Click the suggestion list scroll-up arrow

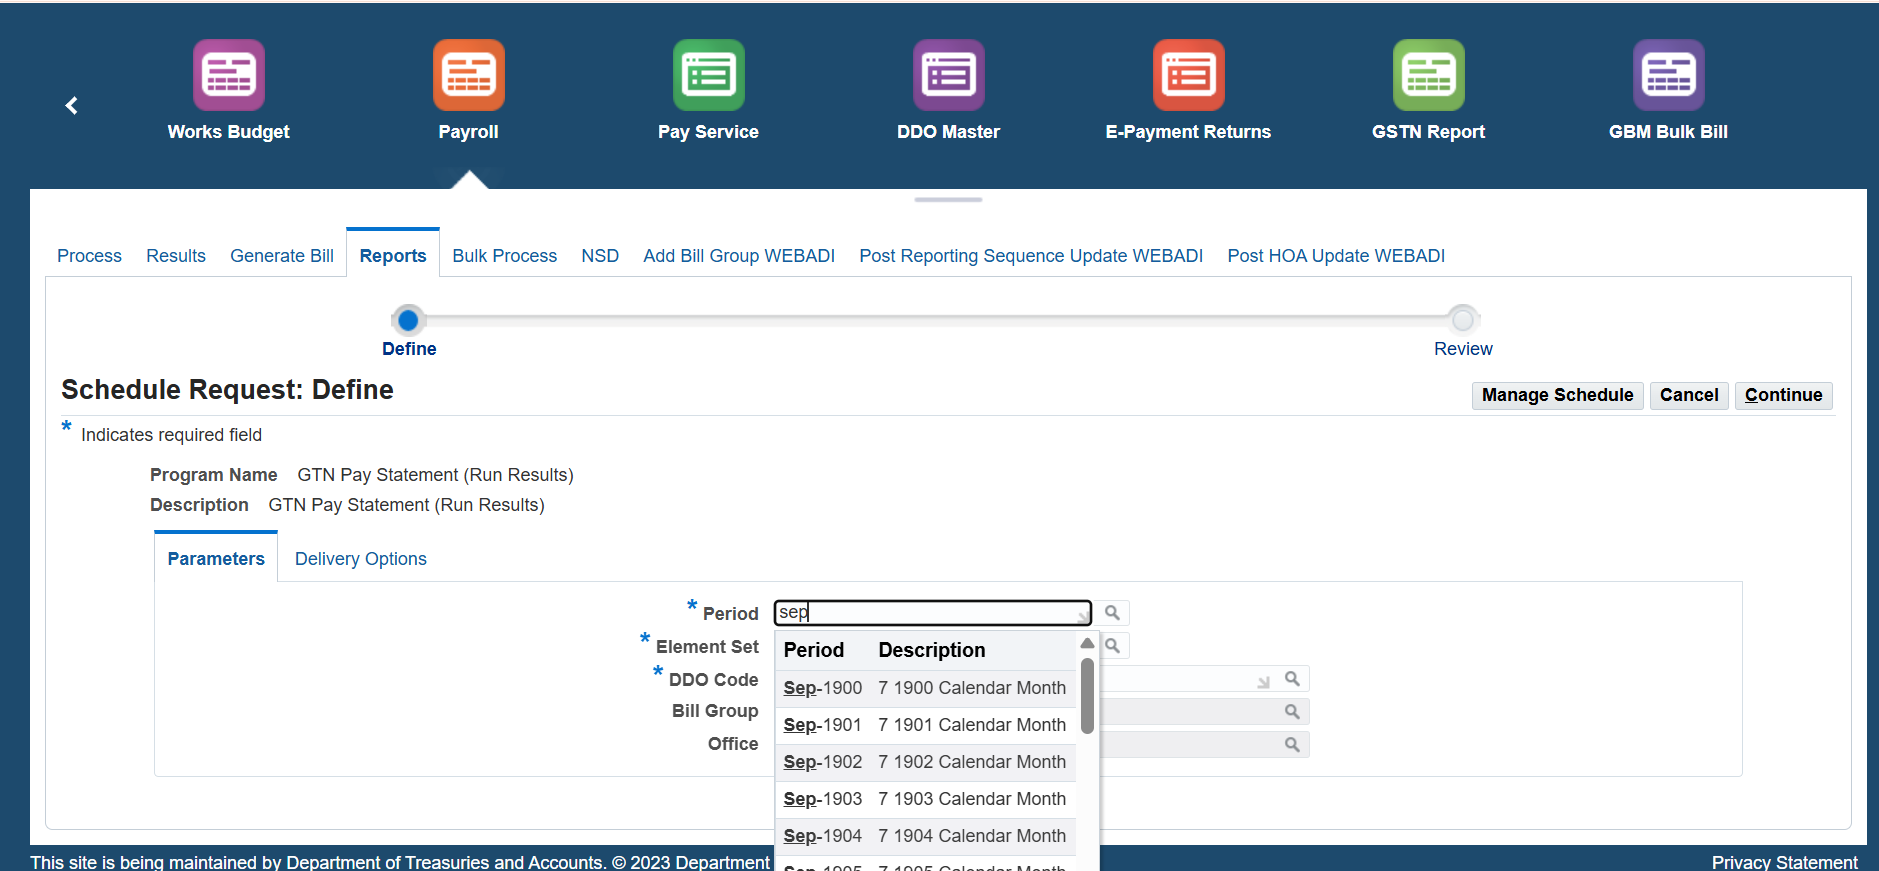pos(1087,643)
